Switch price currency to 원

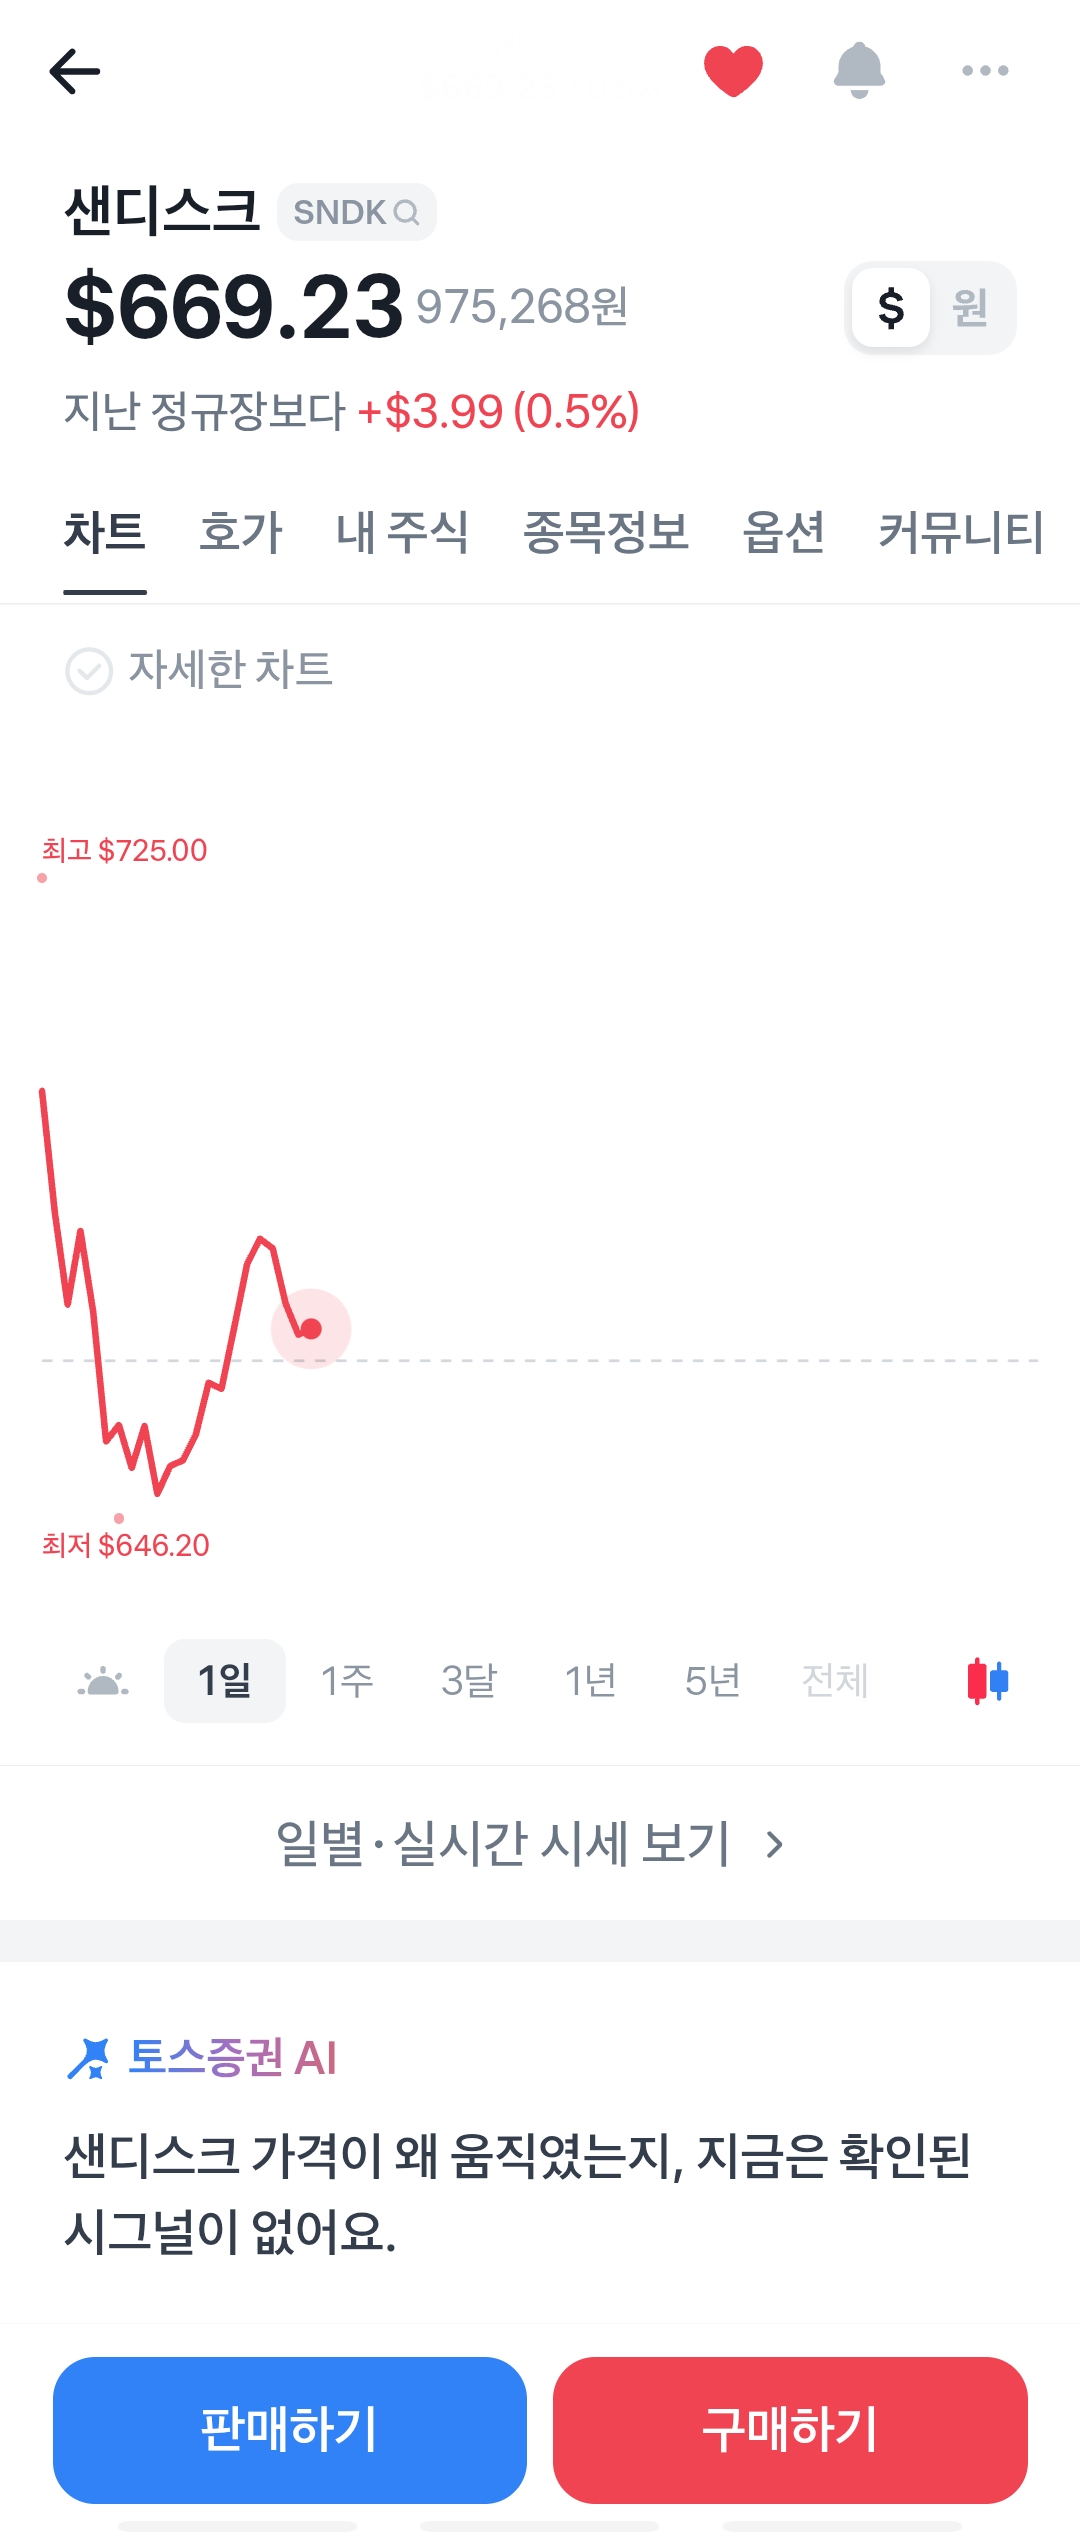969,308
